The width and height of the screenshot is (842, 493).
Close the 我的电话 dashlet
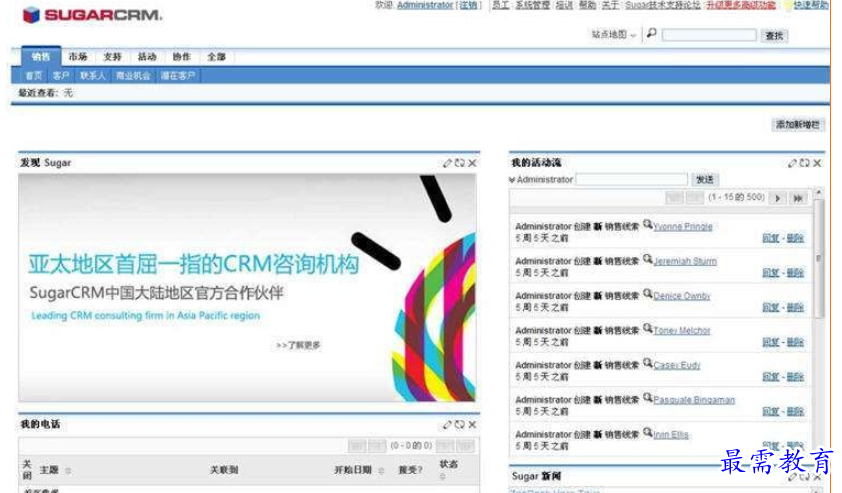(x=472, y=424)
